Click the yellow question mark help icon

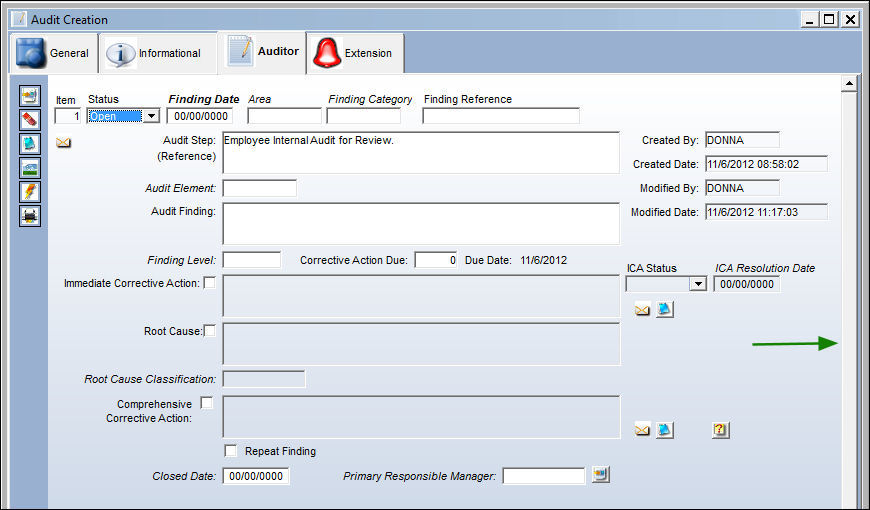coord(720,430)
